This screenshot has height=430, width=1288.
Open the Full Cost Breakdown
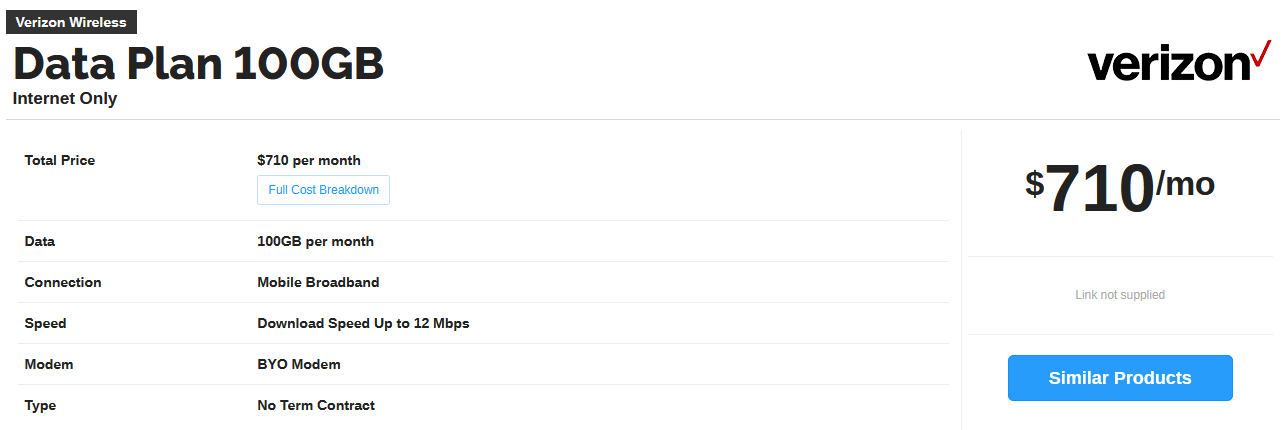coord(323,190)
